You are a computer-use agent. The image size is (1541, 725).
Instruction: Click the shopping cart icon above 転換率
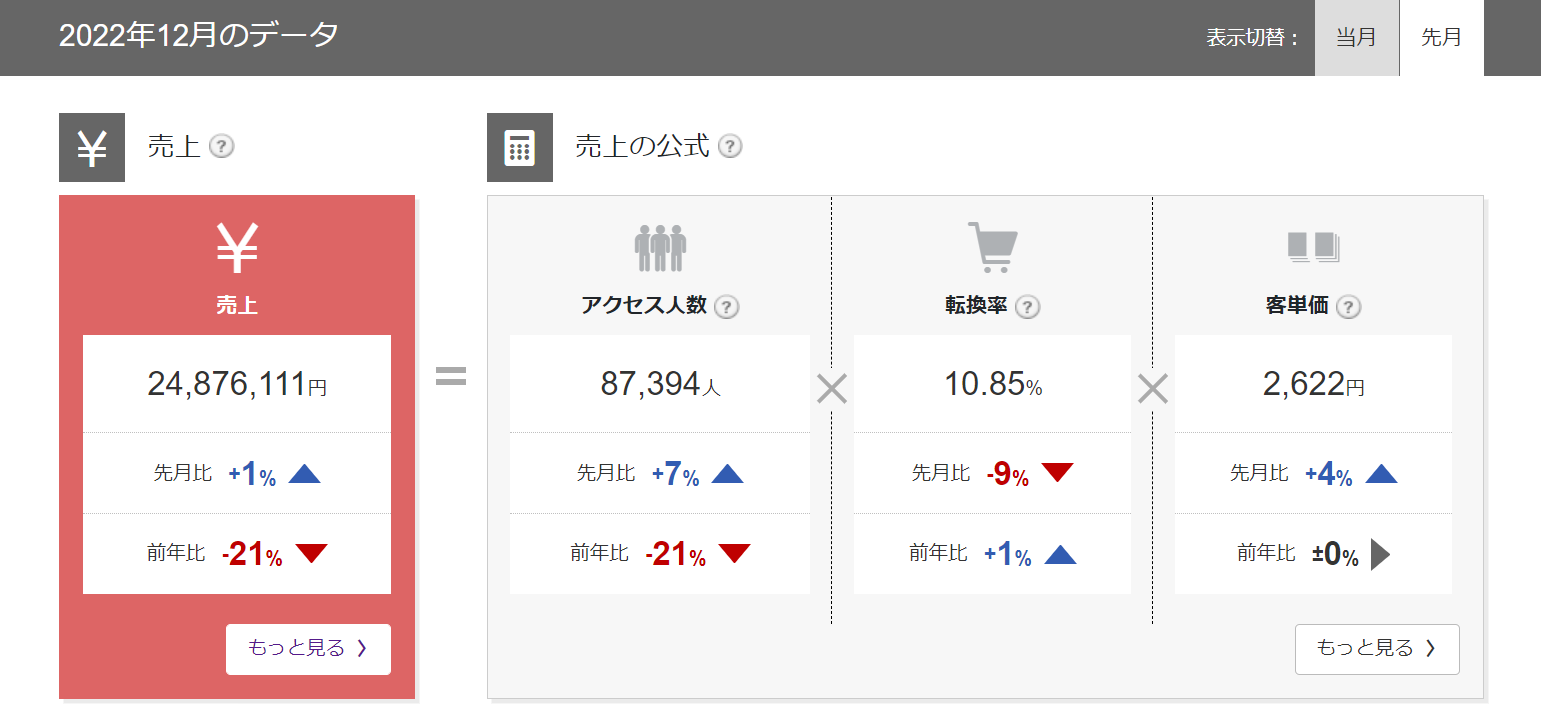pos(992,247)
